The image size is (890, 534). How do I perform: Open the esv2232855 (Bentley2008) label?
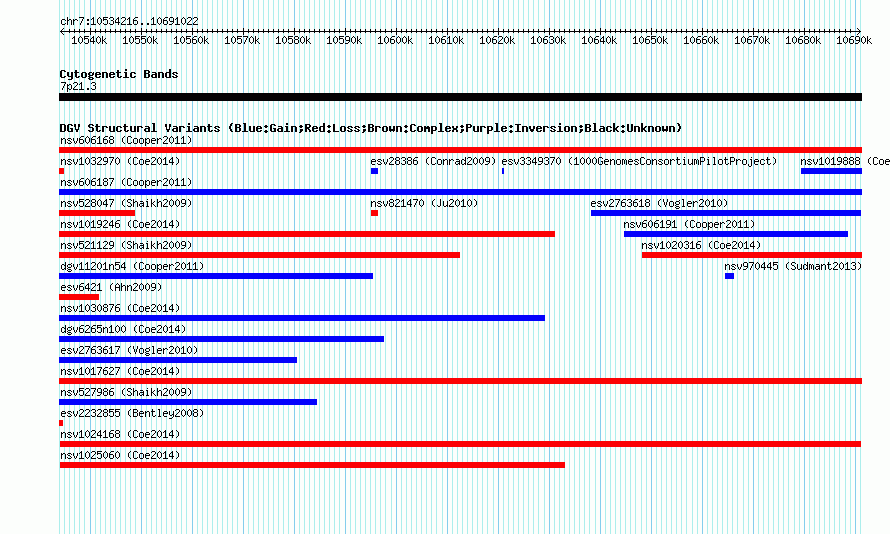(132, 413)
